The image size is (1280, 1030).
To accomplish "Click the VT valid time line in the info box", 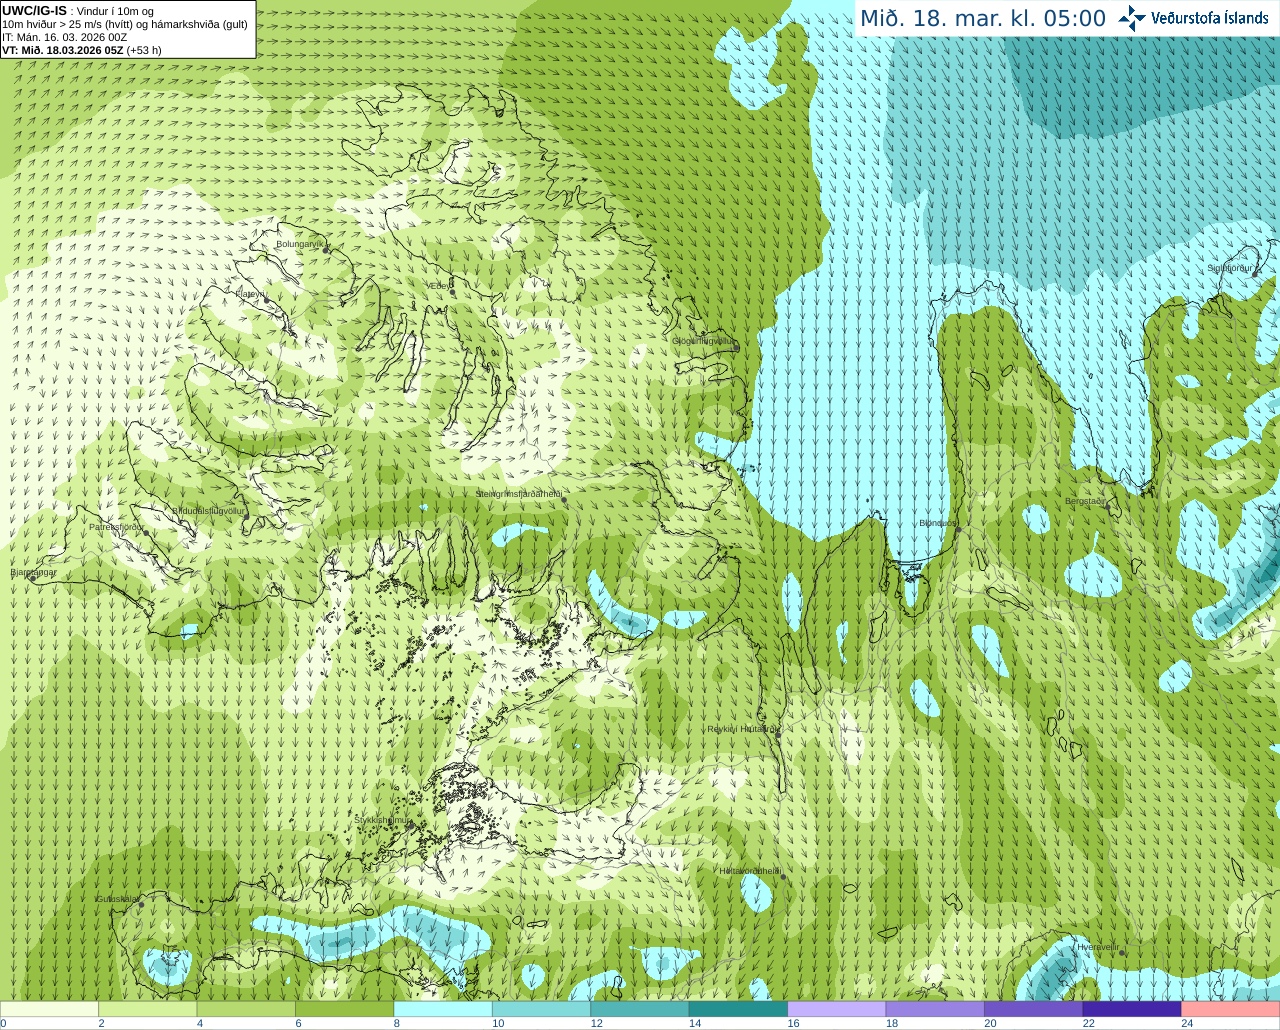I will click(x=82, y=50).
